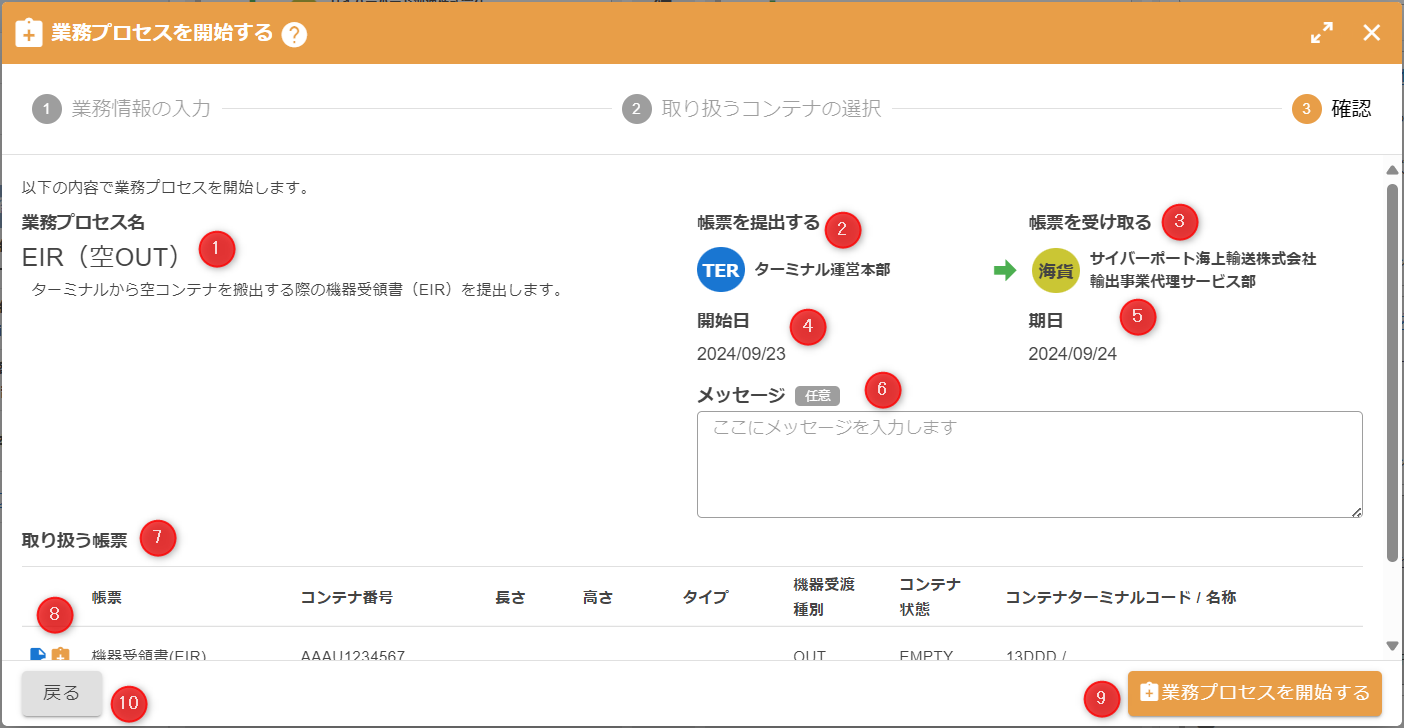
Task: Click the green arrow between organizations
Action: click(1004, 270)
